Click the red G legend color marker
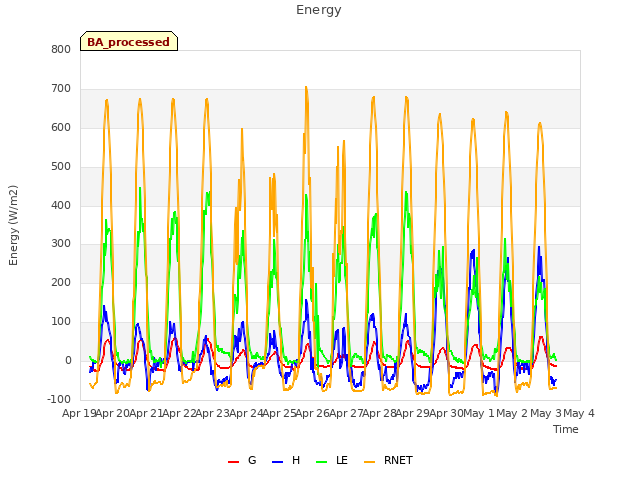This screenshot has width=640, height=480. (233, 462)
